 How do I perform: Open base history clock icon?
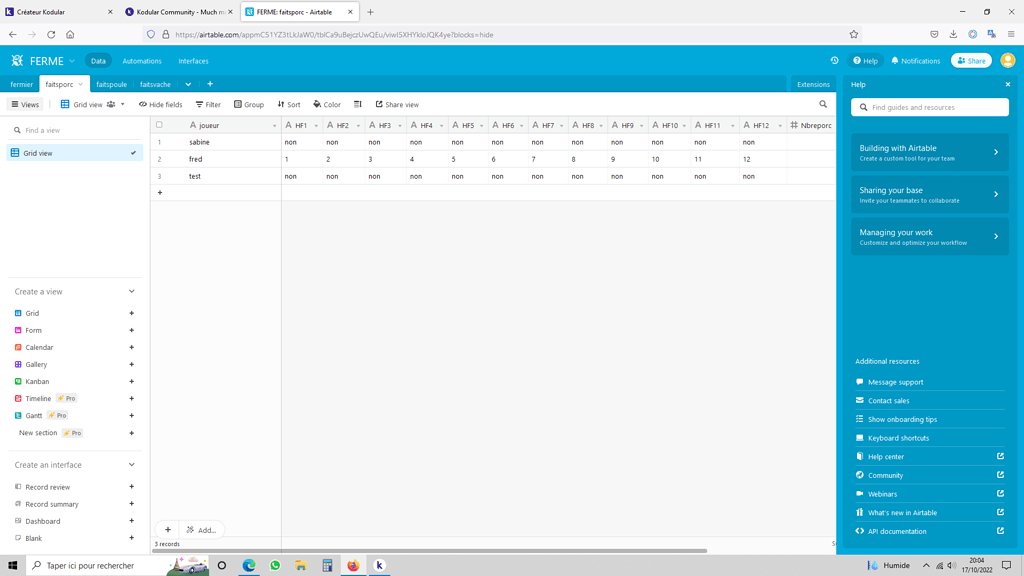click(834, 60)
